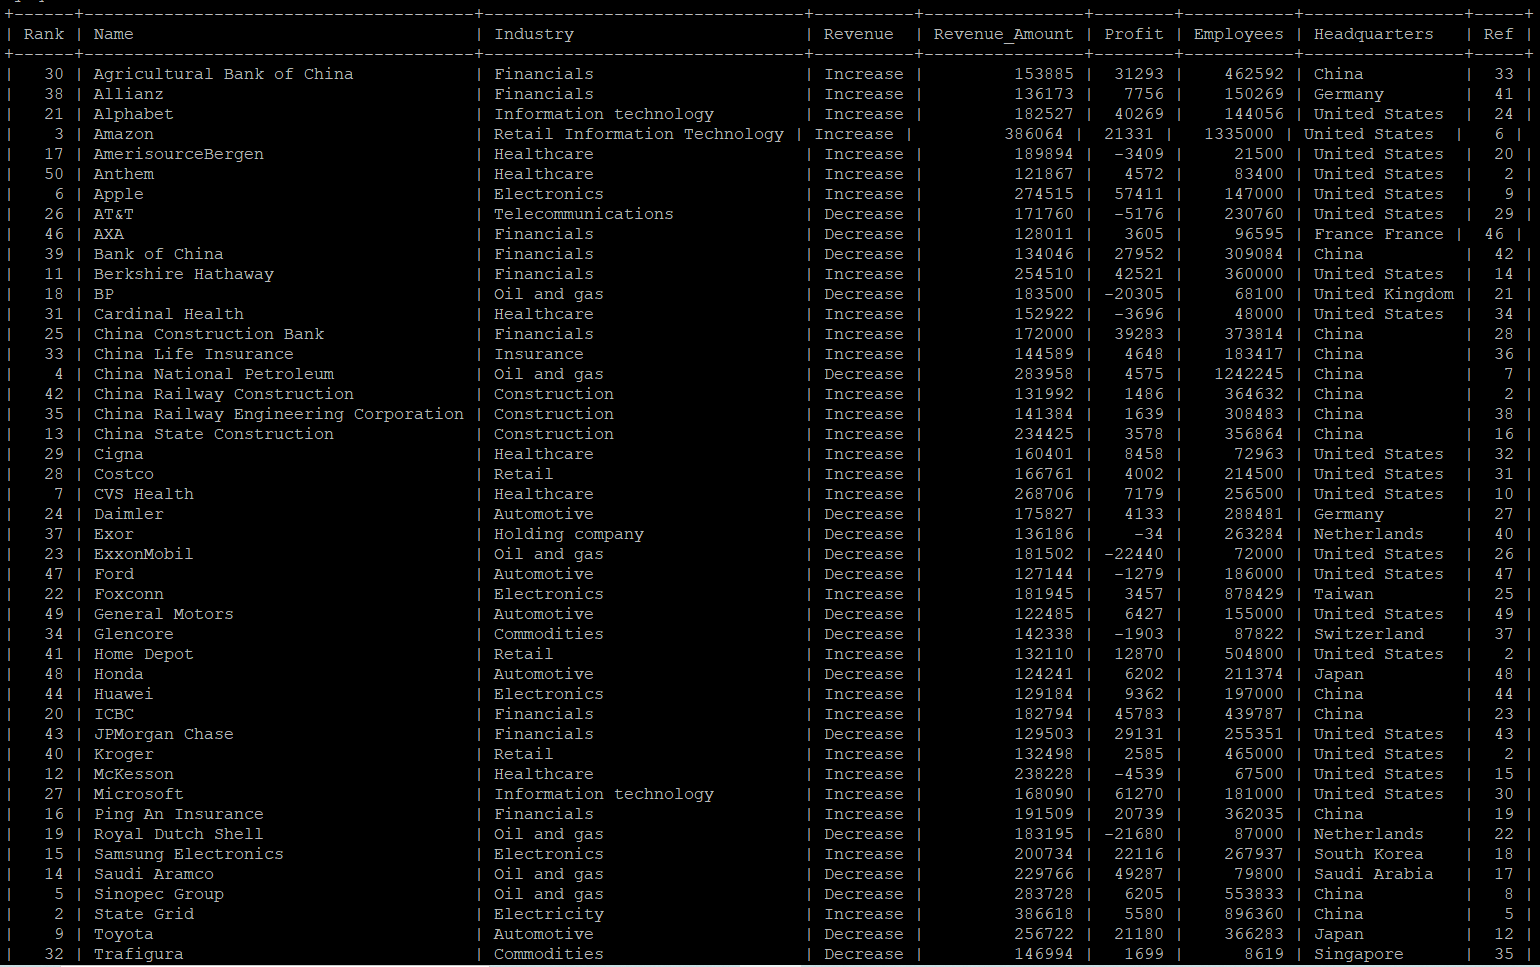
Task: Click Amazon's "Retail Information Technology" industry
Action: click(x=638, y=134)
